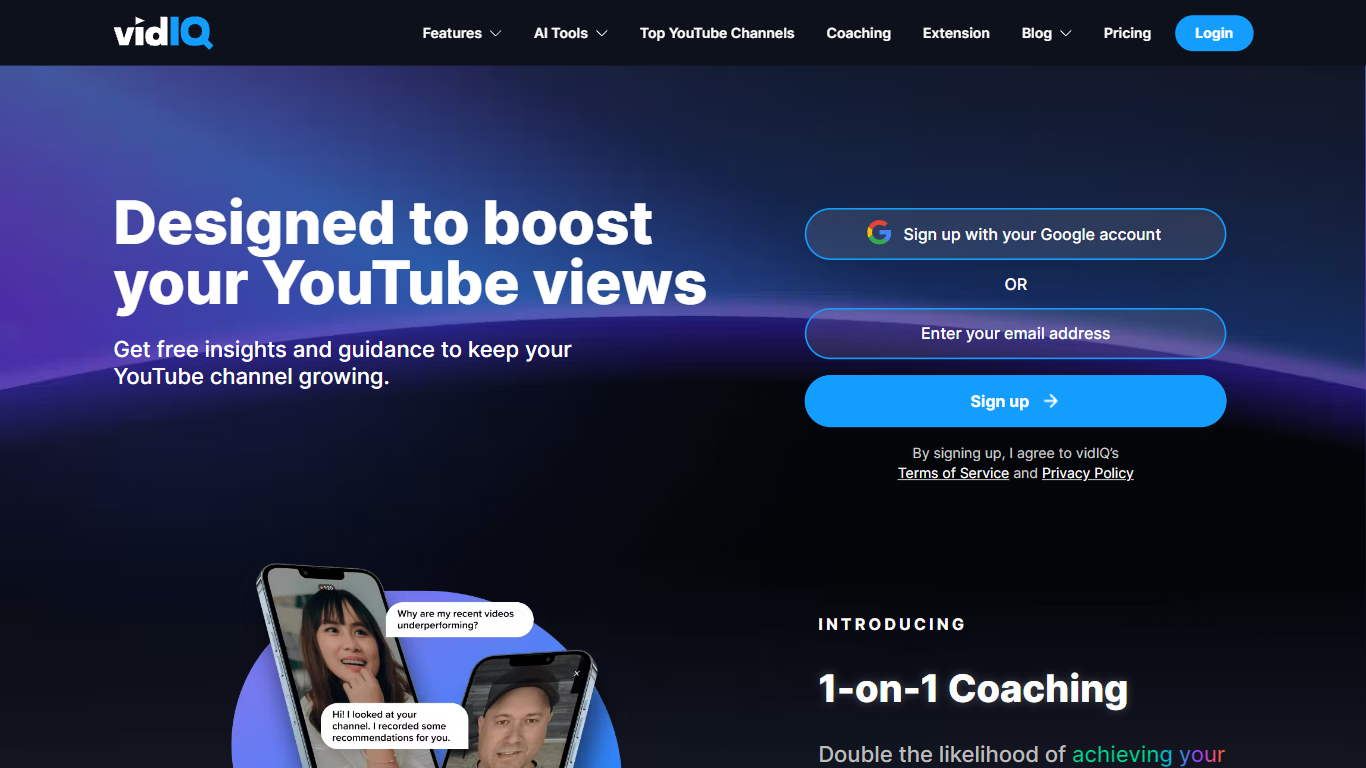Focus the email address input field
Image resolution: width=1366 pixels, height=768 pixels.
pyautogui.click(x=1015, y=333)
